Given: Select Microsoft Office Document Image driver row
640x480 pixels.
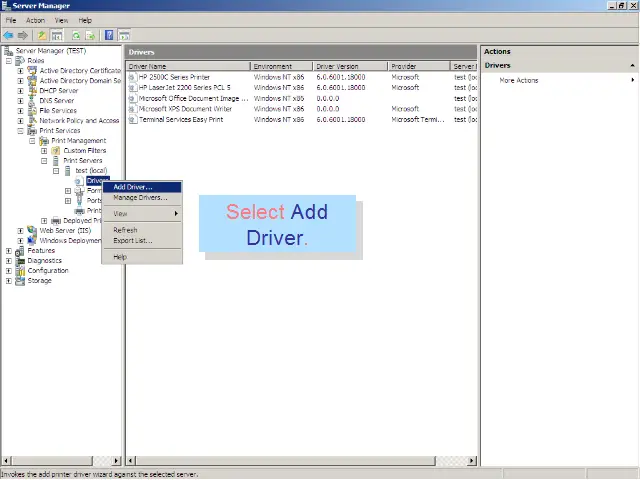Looking at the screenshot, I should pos(302,98).
